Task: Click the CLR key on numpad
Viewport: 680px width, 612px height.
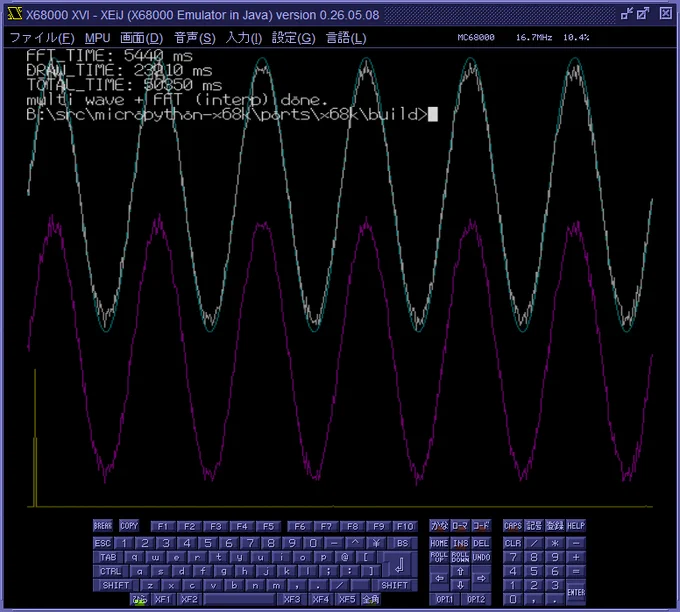Action: click(x=513, y=543)
